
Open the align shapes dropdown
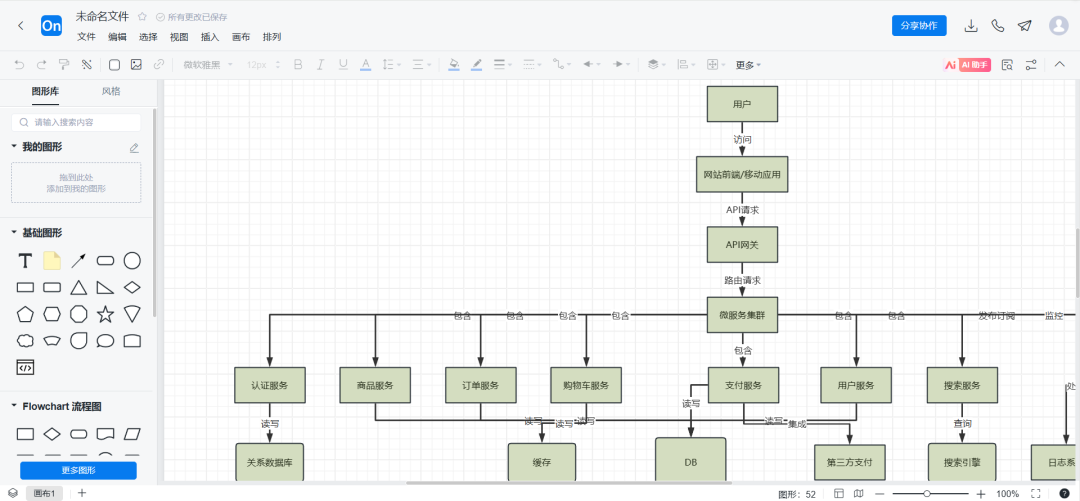pos(686,65)
